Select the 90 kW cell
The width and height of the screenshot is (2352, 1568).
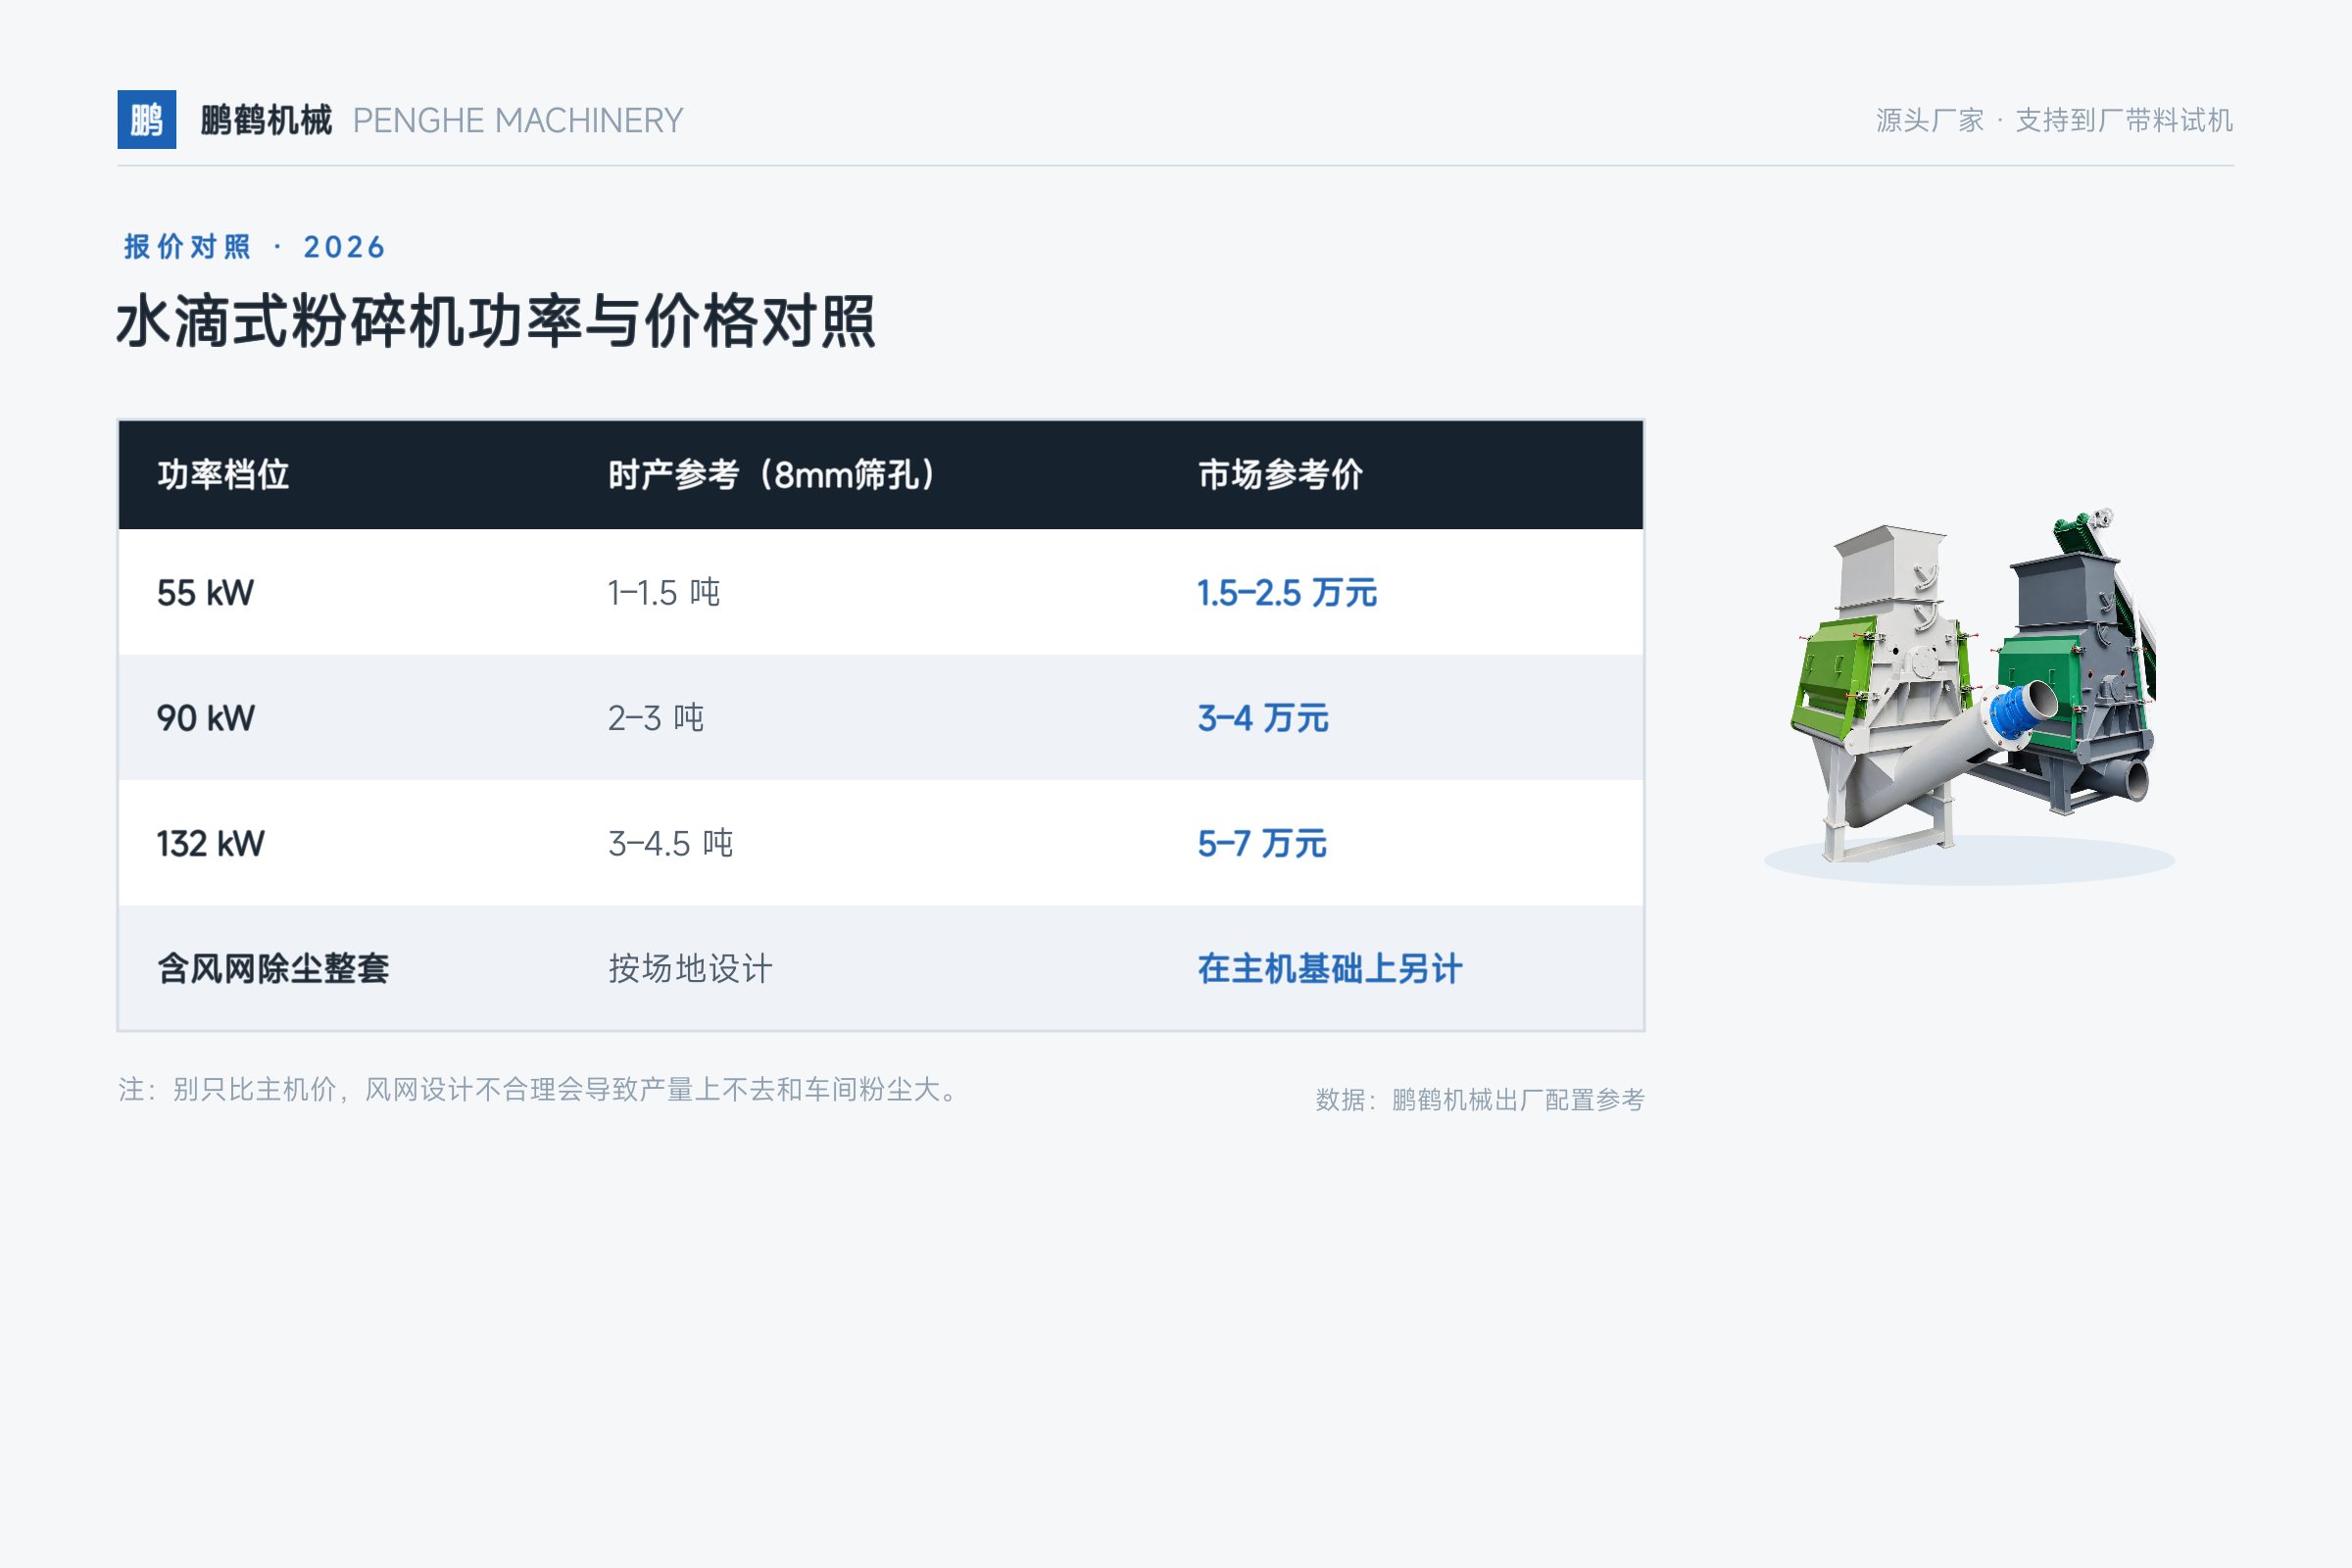206,718
